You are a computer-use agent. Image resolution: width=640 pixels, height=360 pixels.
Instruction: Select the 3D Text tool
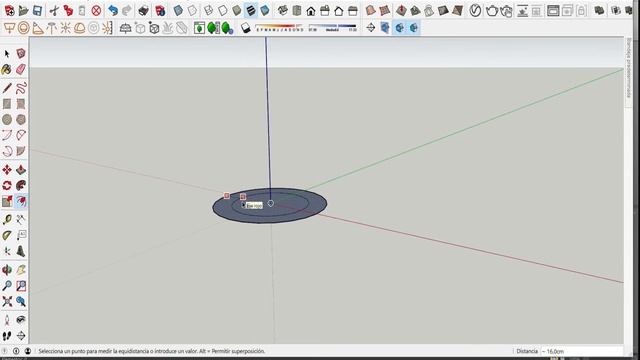coord(21,251)
